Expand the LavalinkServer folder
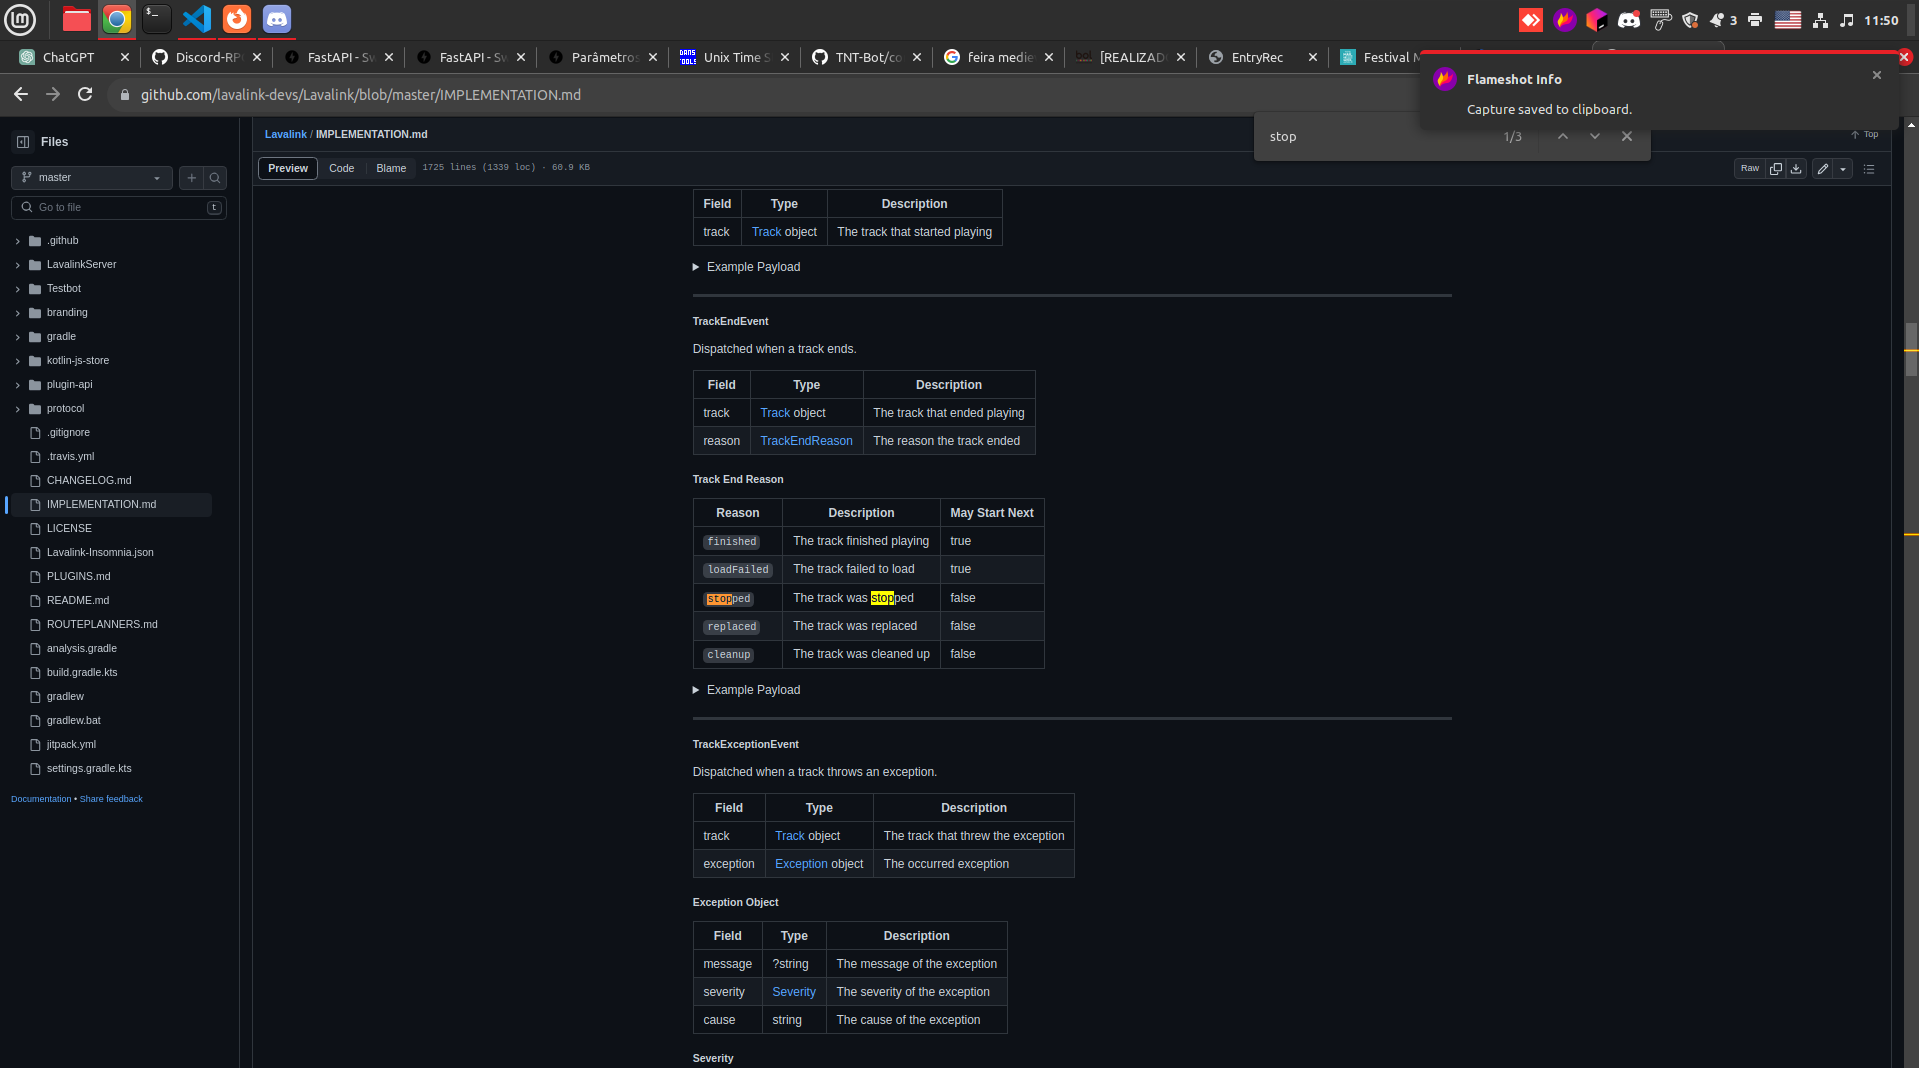1919x1068 pixels. pos(18,265)
